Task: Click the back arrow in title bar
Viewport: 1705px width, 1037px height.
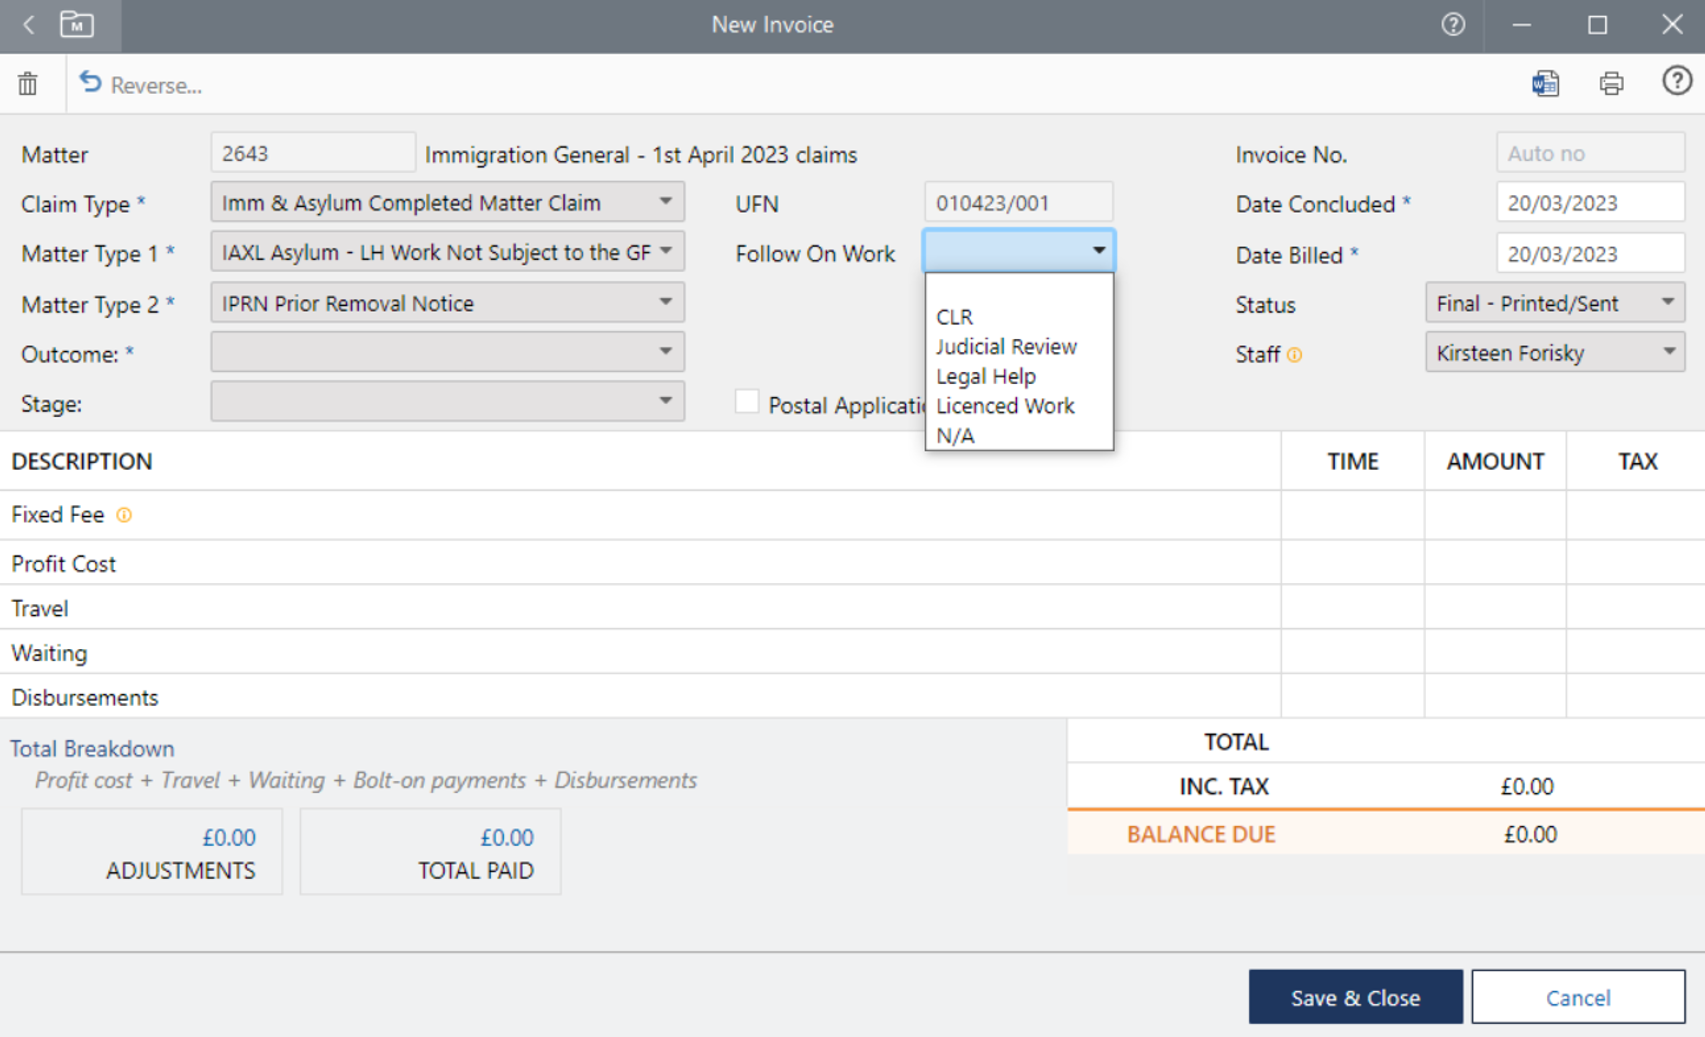Action: click(x=29, y=25)
